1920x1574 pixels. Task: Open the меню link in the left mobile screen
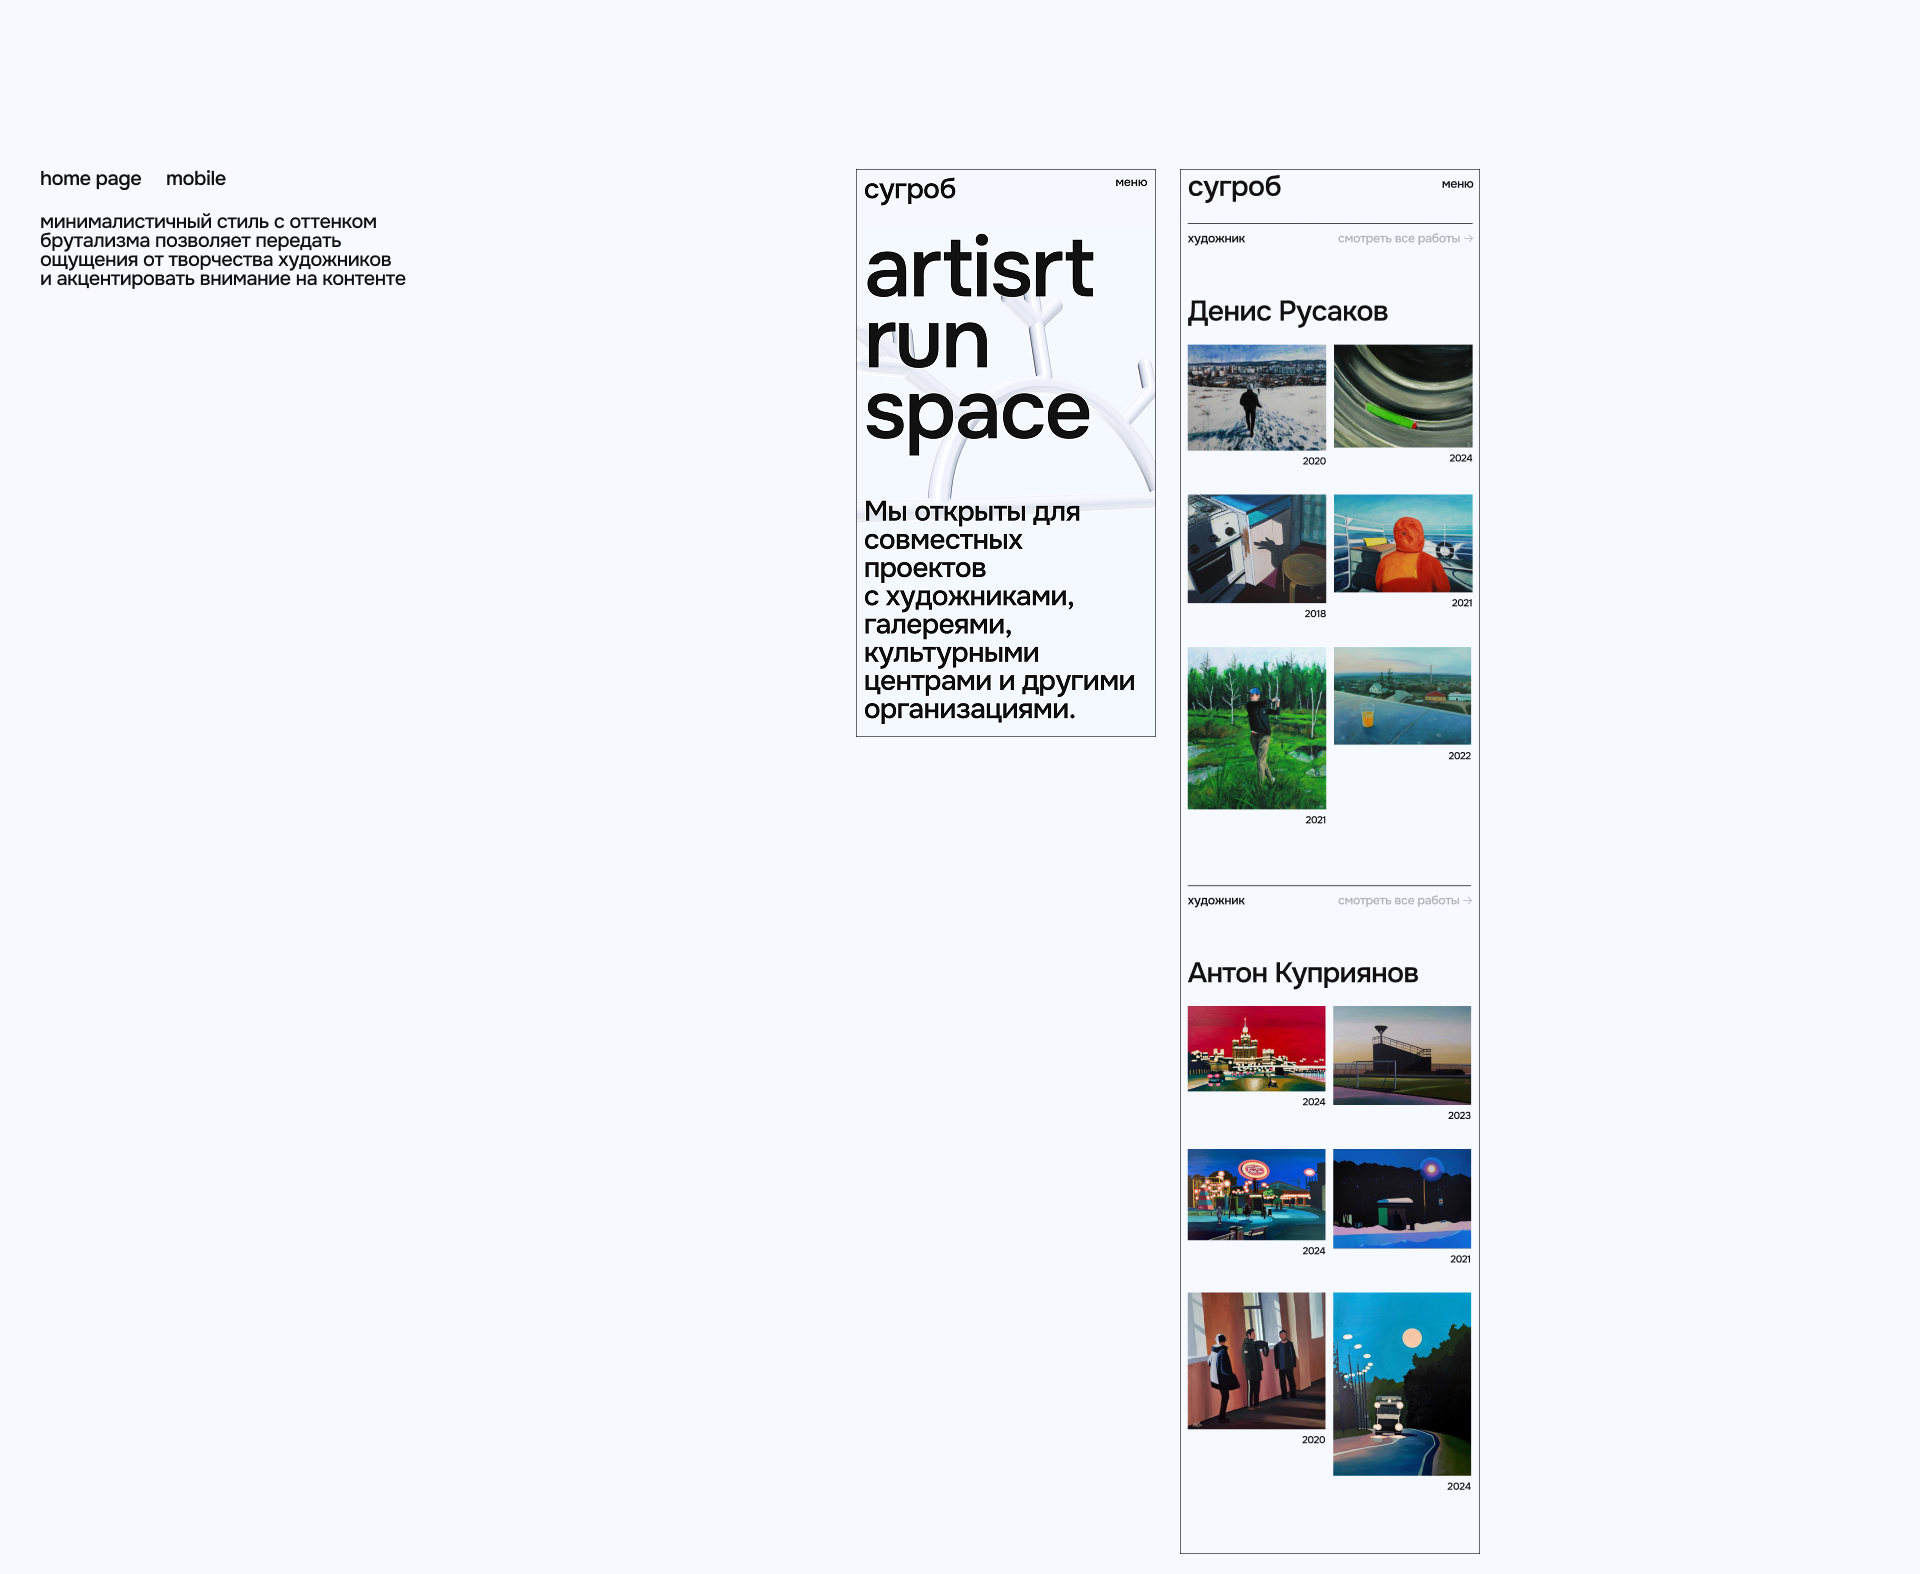click(x=1131, y=183)
